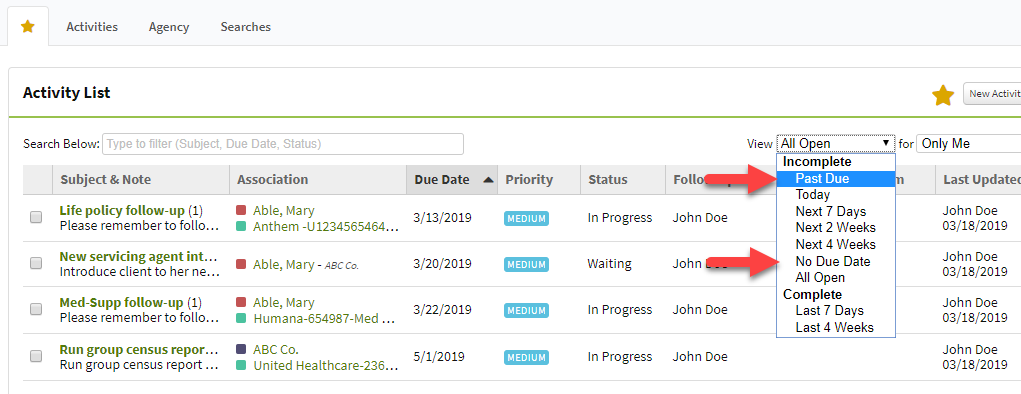Click the Waiting status cell
The image size is (1021, 394).
[609, 264]
